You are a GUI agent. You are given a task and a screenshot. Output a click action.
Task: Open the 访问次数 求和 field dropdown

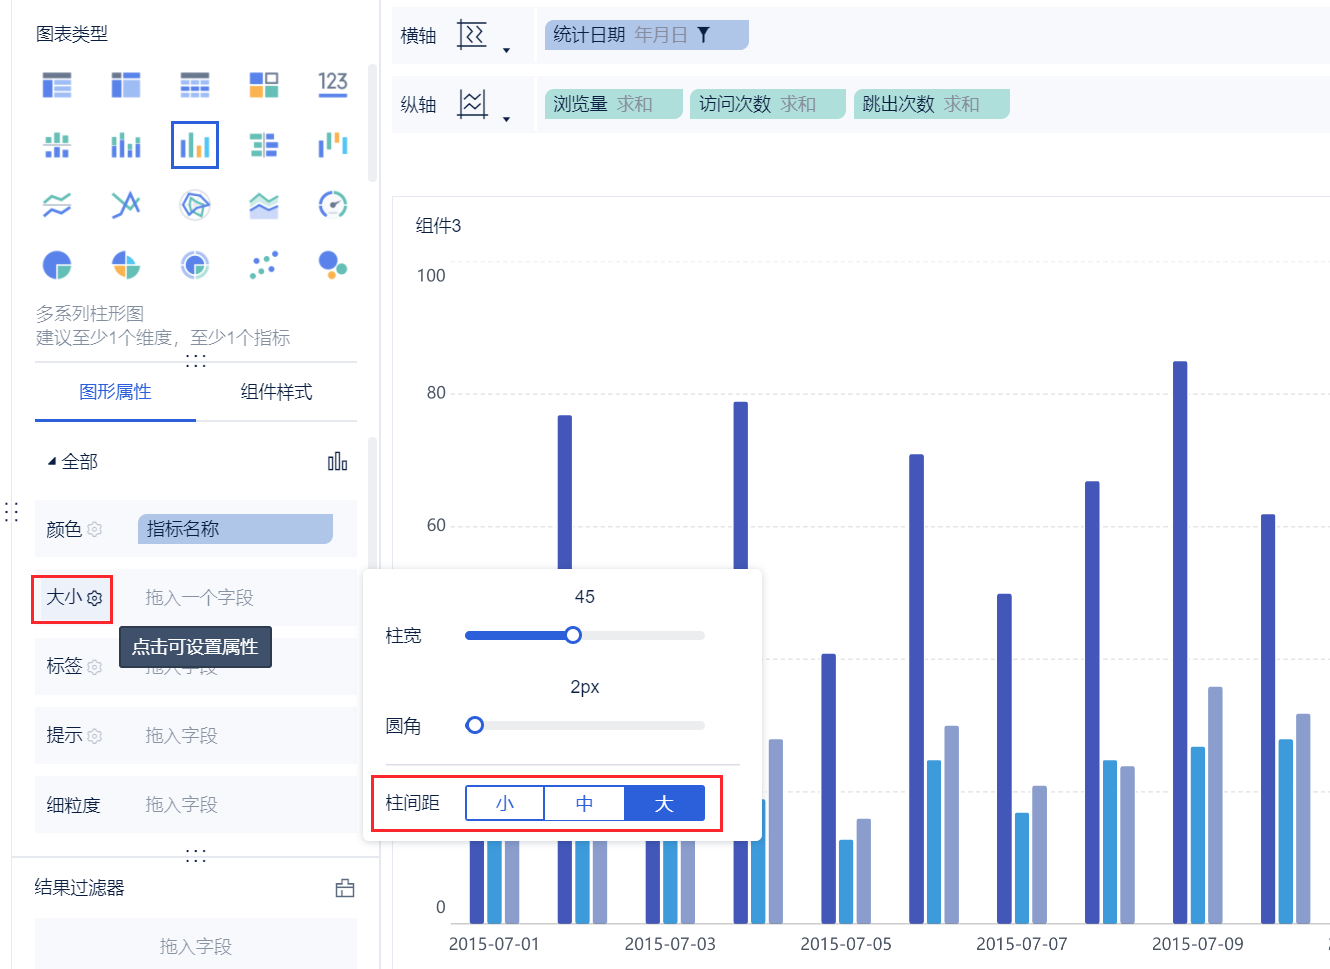point(768,104)
